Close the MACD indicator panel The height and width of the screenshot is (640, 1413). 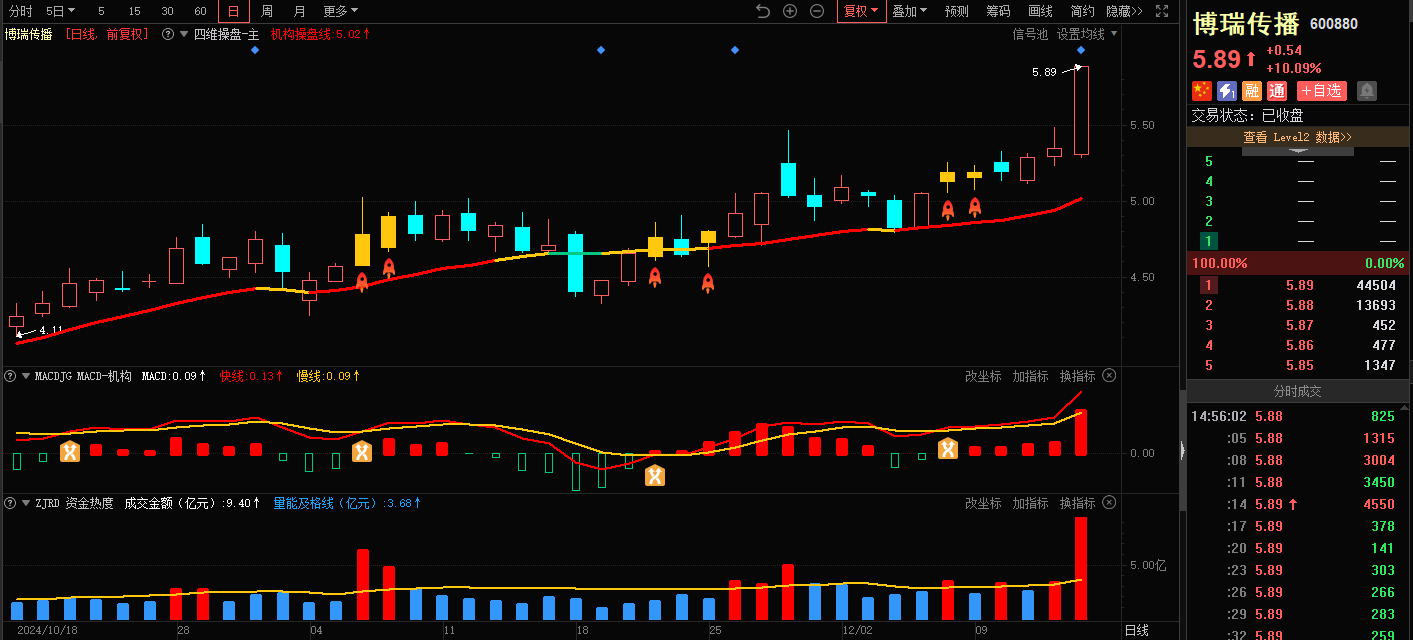click(1108, 376)
